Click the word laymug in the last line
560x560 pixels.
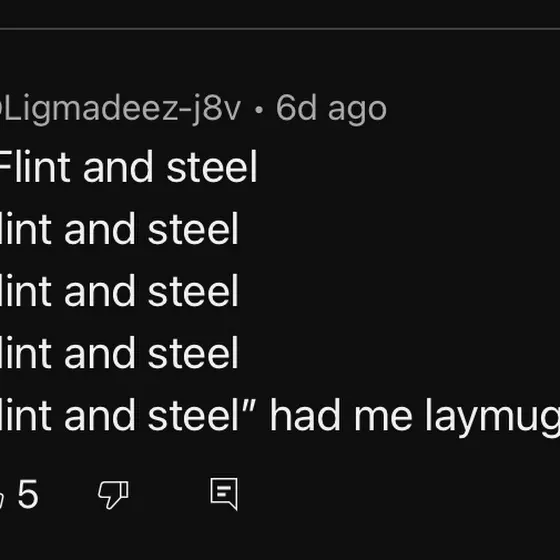492,418
